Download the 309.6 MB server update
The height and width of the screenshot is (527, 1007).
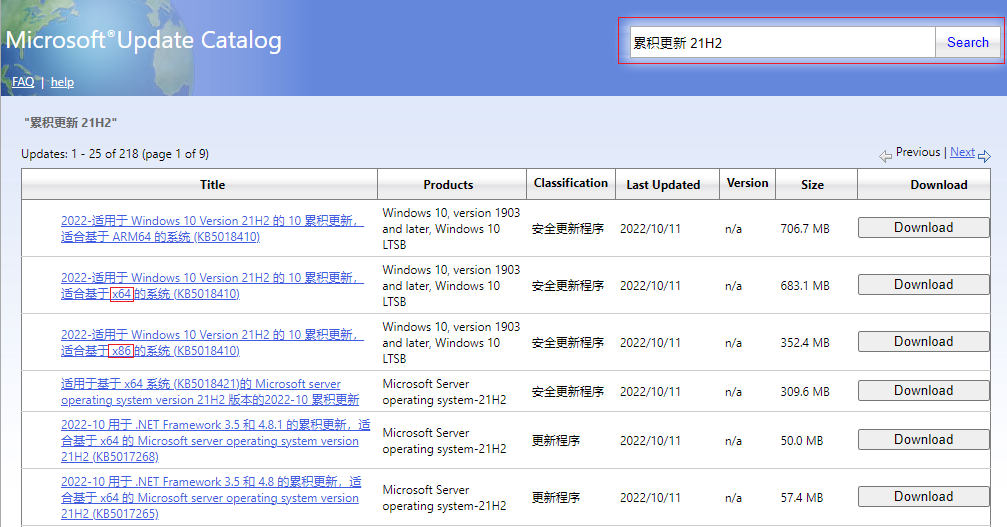pos(924,390)
